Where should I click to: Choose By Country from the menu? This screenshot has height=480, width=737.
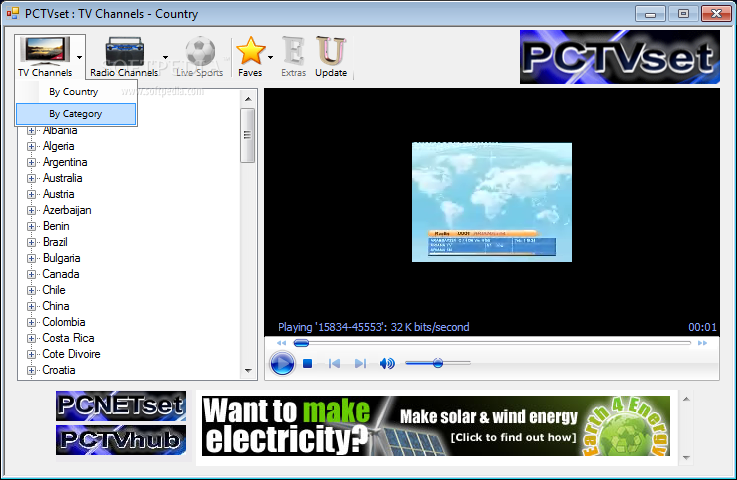[x=76, y=92]
